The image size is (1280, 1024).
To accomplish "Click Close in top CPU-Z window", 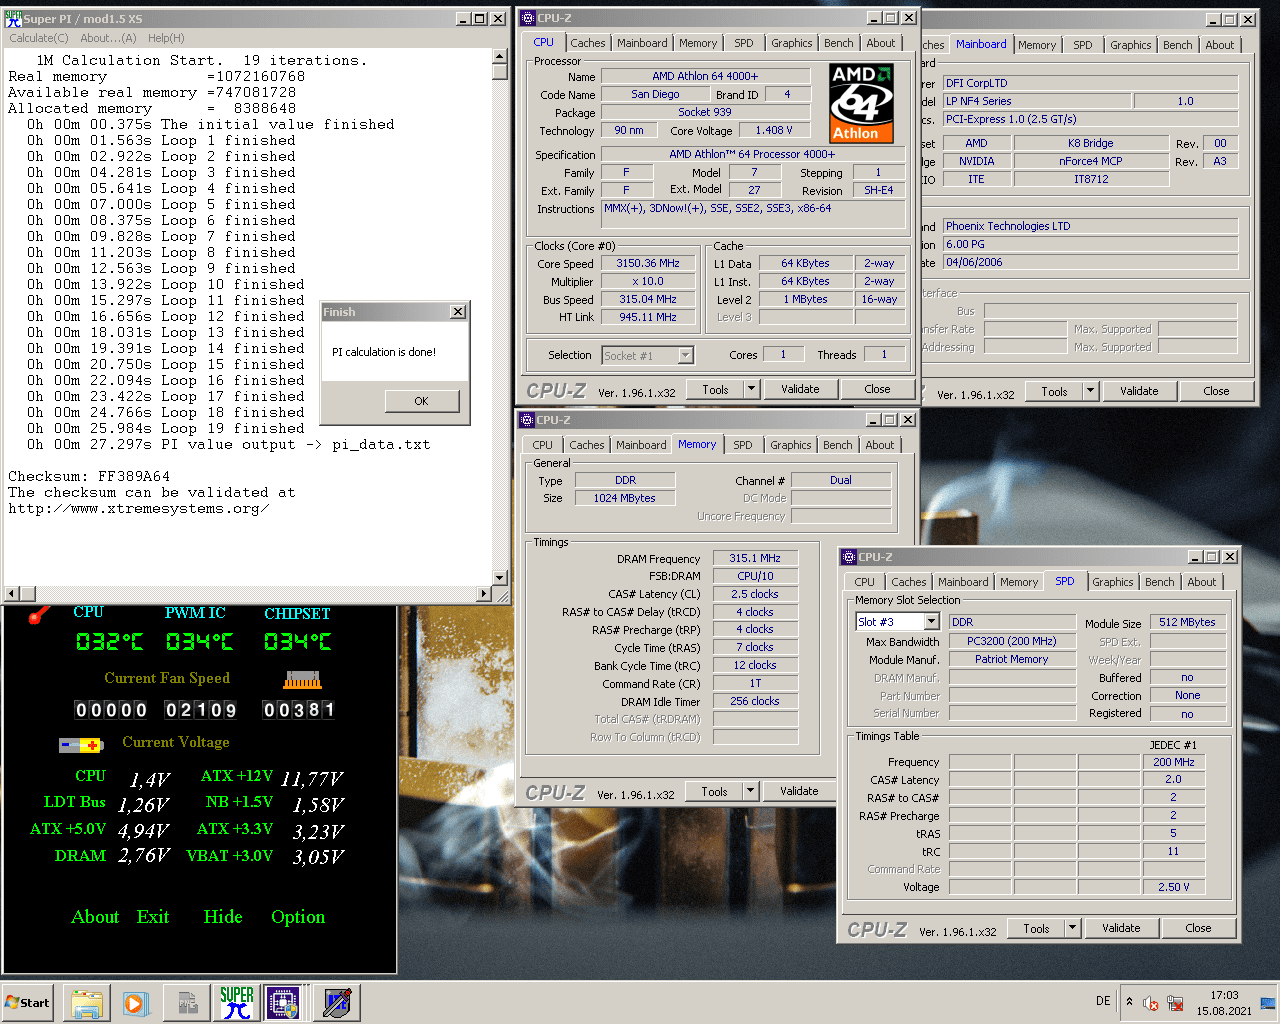I will tap(877, 389).
